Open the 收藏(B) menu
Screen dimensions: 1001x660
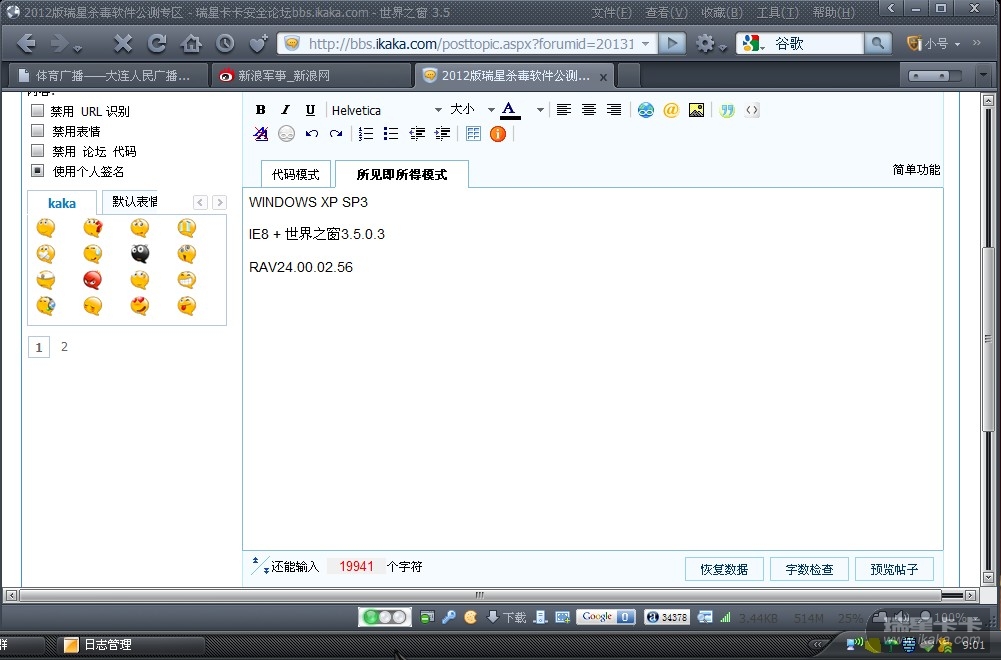pos(722,12)
